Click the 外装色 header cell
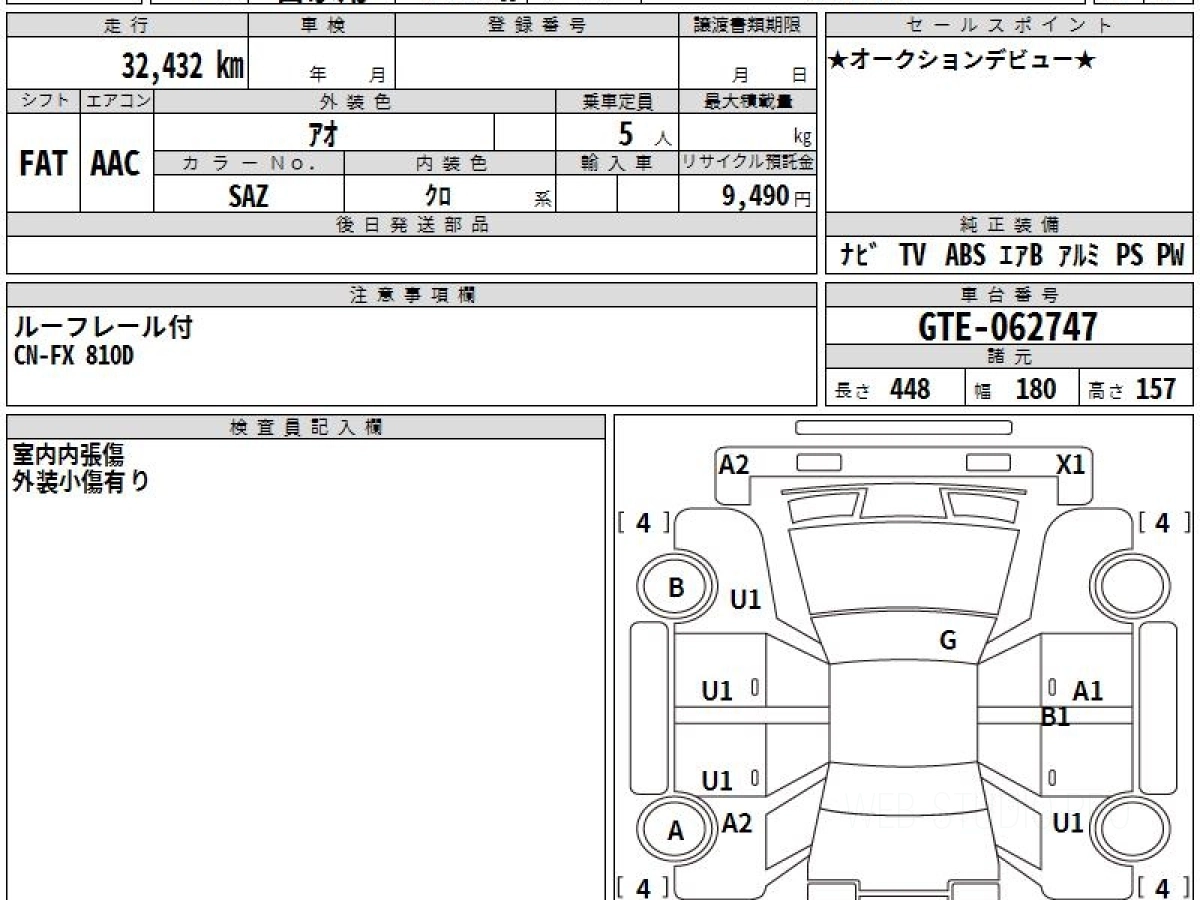 [x=355, y=101]
